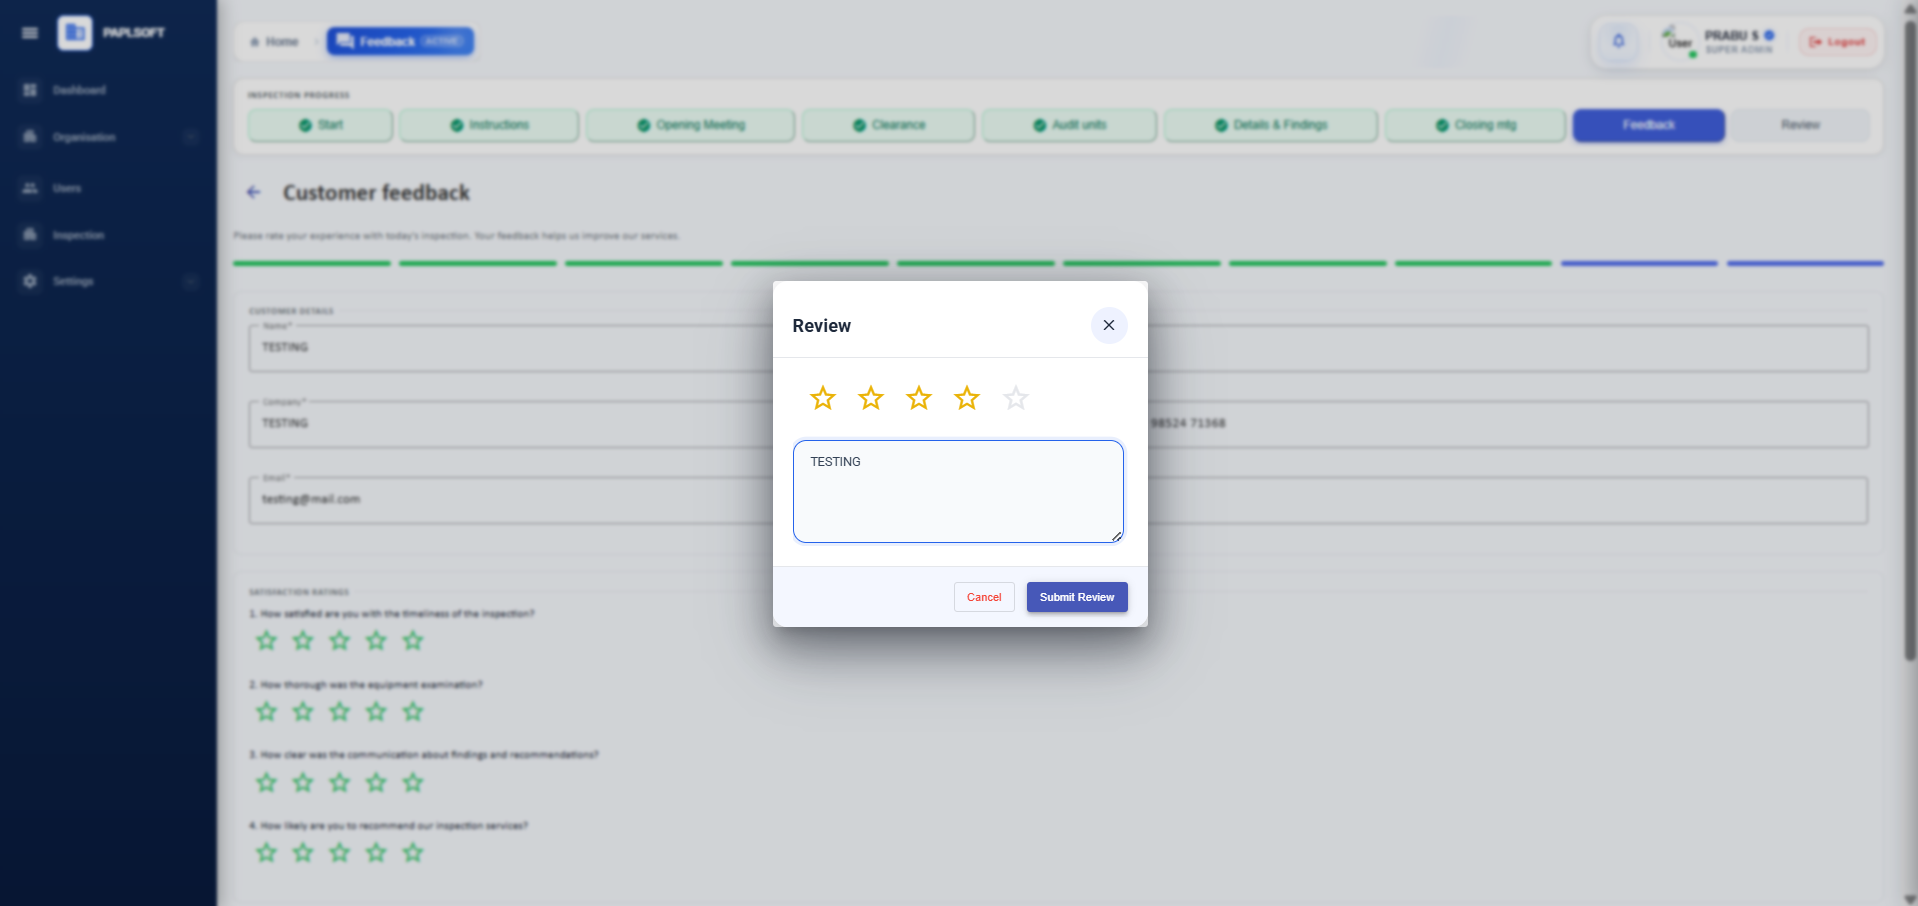1918x906 pixels.
Task: Go to the Opening Meeting progress step
Action: click(691, 125)
